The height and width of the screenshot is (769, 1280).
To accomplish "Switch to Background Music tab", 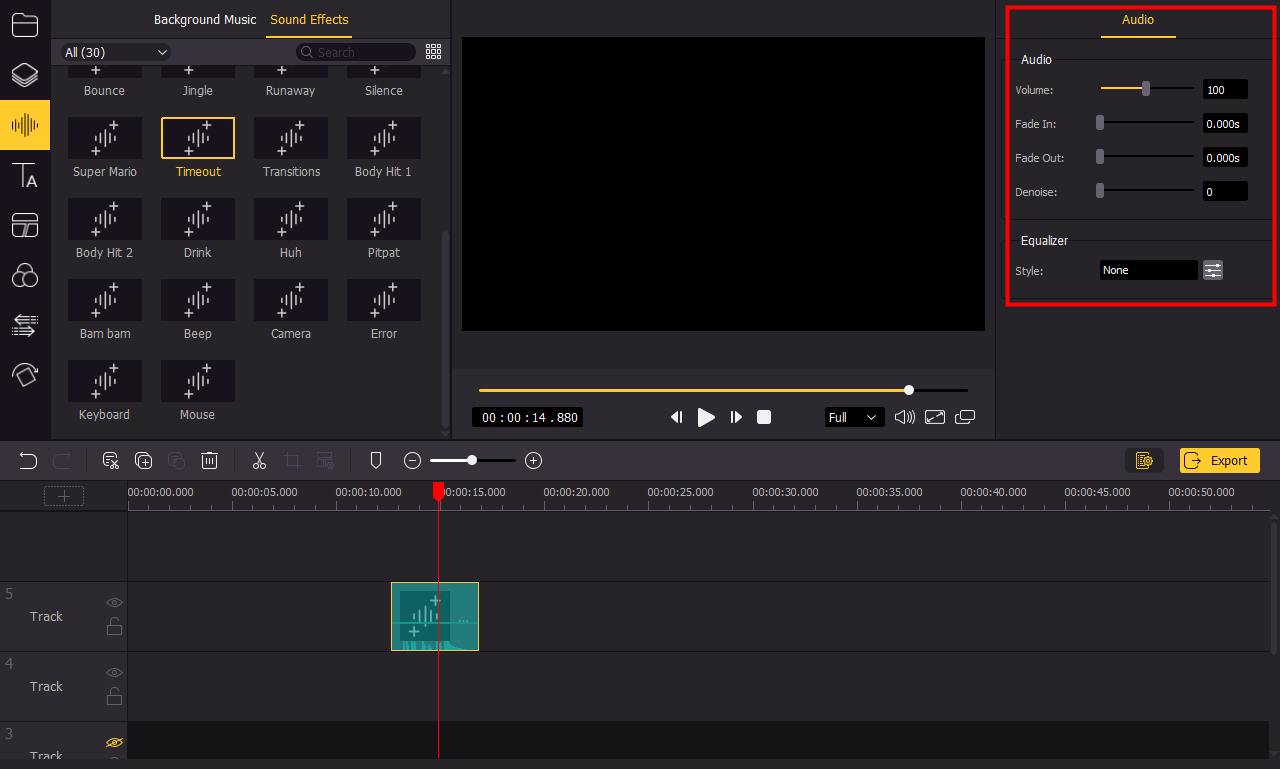I will [x=205, y=19].
